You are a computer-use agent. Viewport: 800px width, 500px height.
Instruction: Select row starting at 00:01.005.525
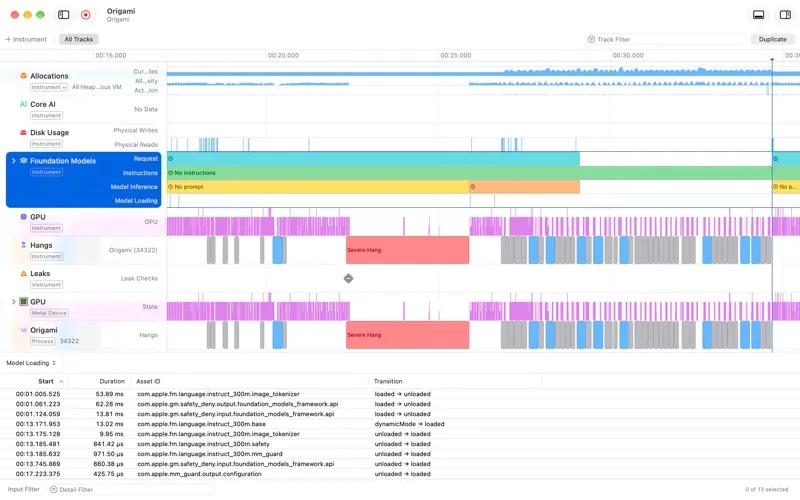(400, 394)
